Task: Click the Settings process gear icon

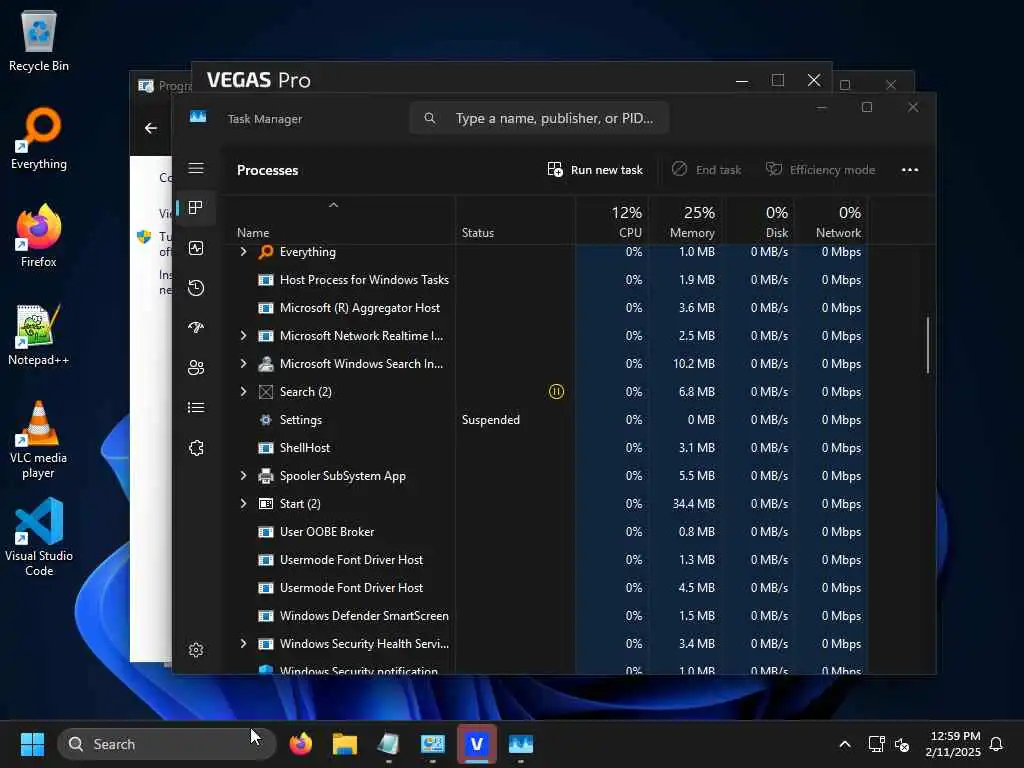Action: click(x=266, y=420)
